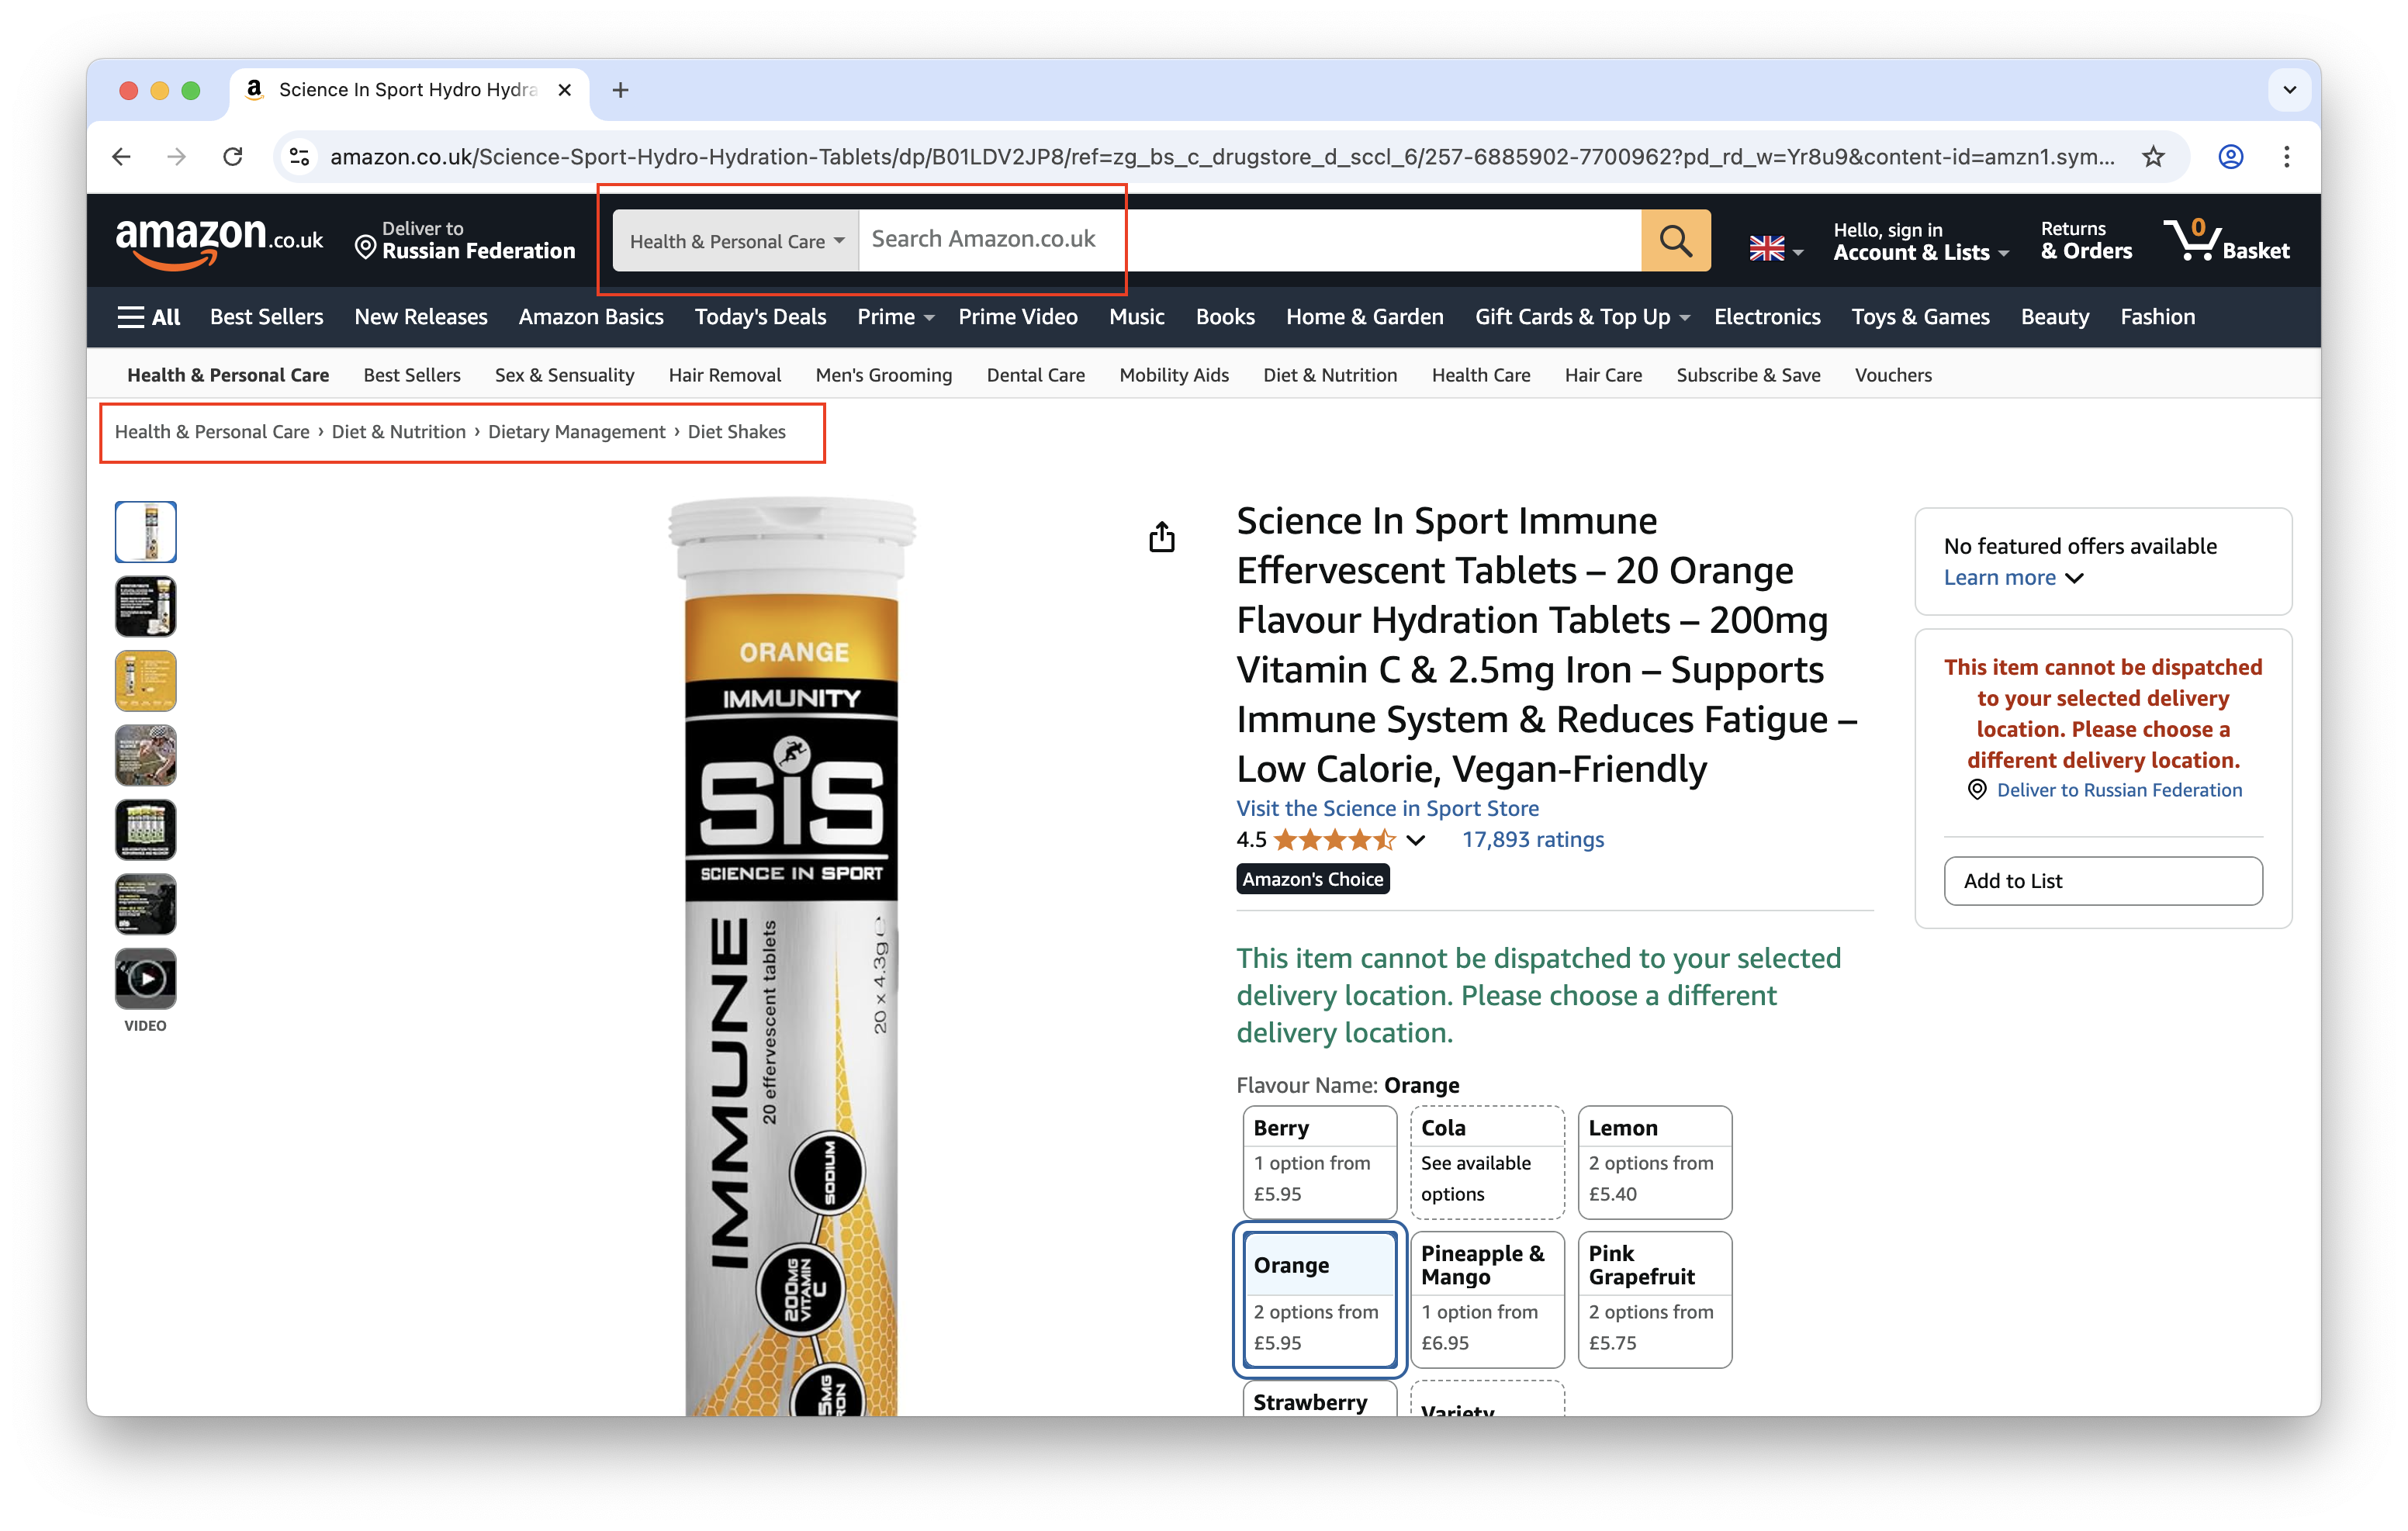Select the Orange flavour option
Viewport: 2408px width, 1531px height.
click(x=1319, y=1299)
